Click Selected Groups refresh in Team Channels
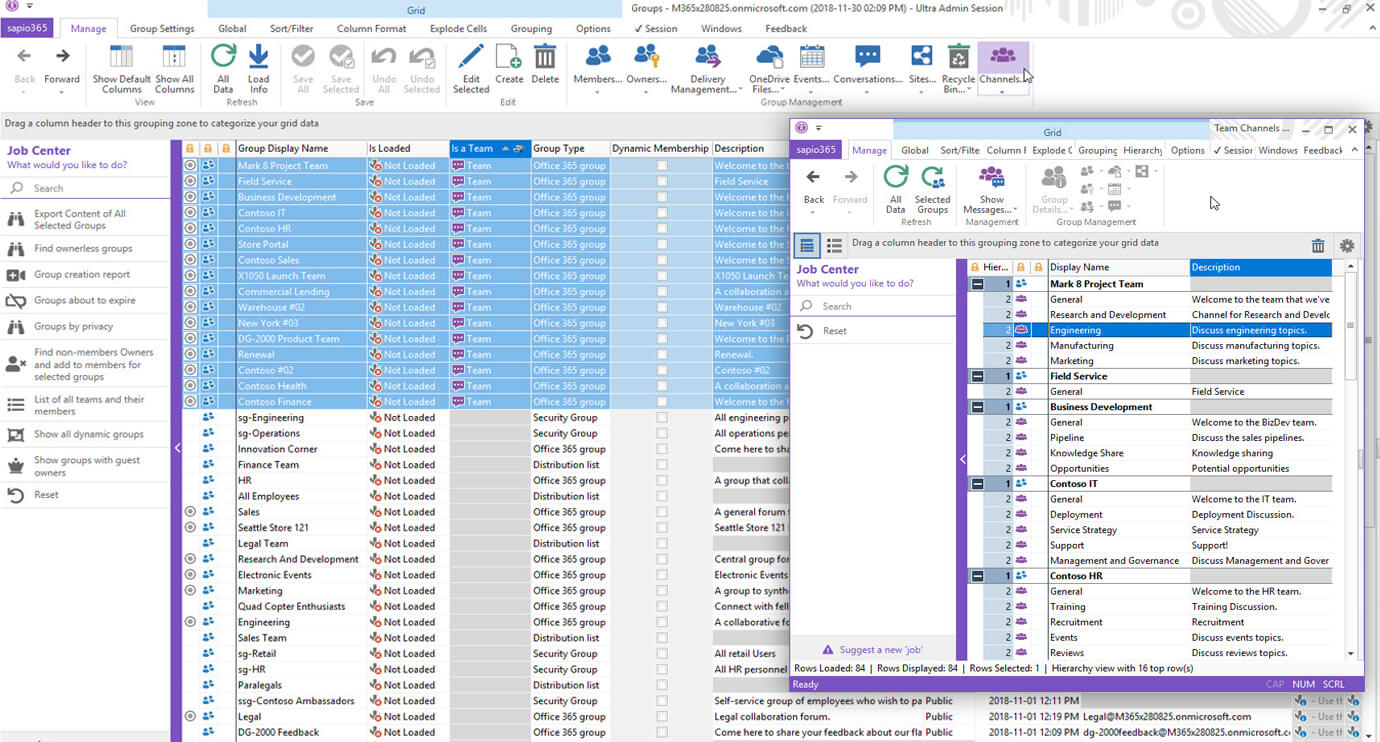Screen dimensions: 1380x742 pyautogui.click(x=932, y=189)
